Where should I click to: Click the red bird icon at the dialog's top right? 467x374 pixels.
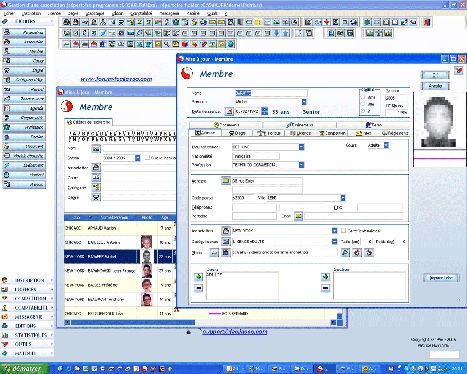(x=459, y=70)
